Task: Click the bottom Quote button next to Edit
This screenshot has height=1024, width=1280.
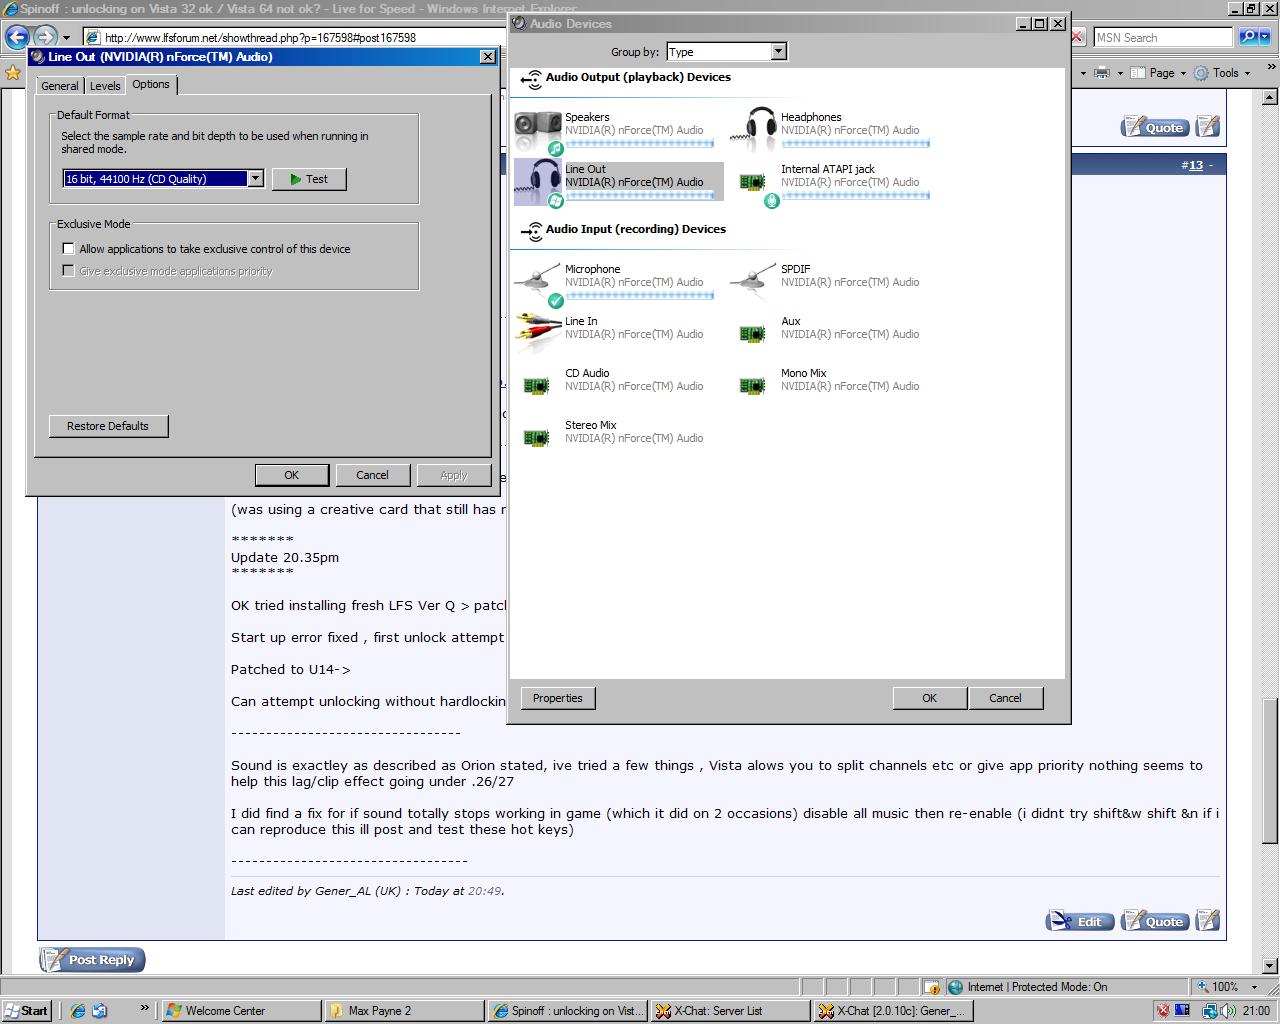Action: [1155, 921]
